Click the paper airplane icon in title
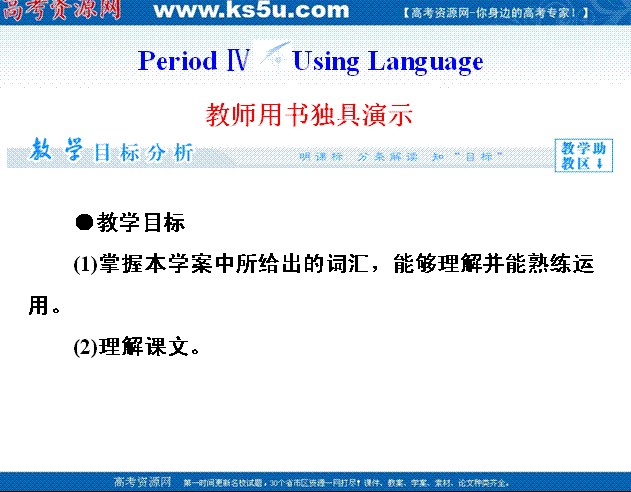This screenshot has width=631, height=492. (272, 56)
